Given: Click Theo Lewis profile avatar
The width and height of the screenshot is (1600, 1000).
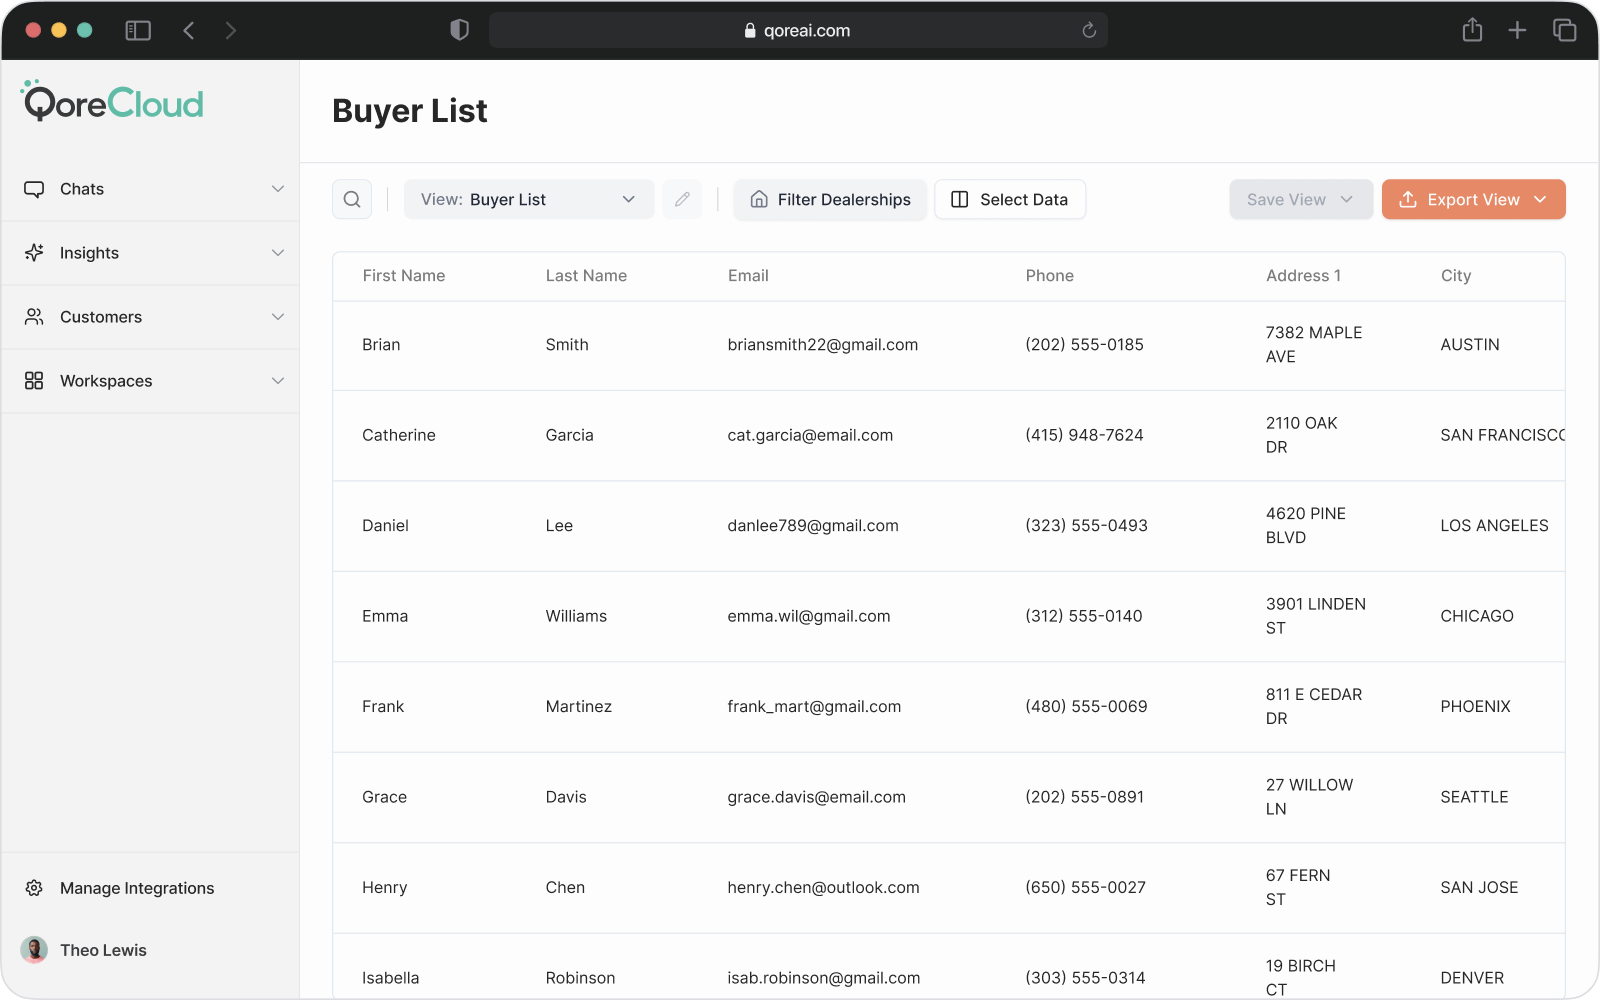Looking at the screenshot, I should pos(34,950).
